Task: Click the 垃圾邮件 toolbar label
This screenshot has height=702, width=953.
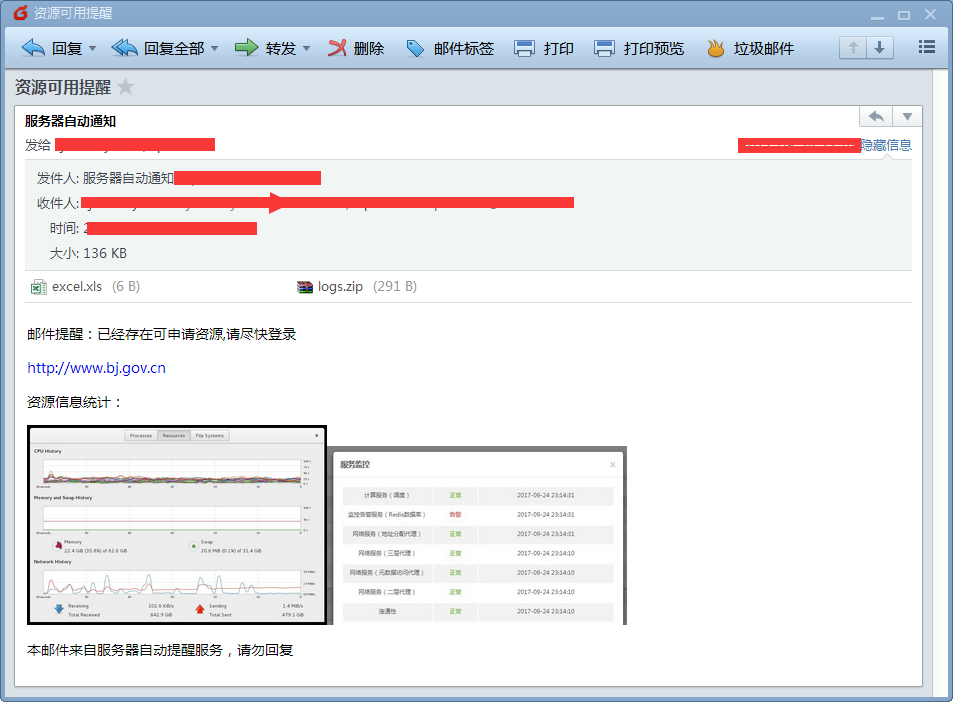Action: pyautogui.click(x=763, y=49)
